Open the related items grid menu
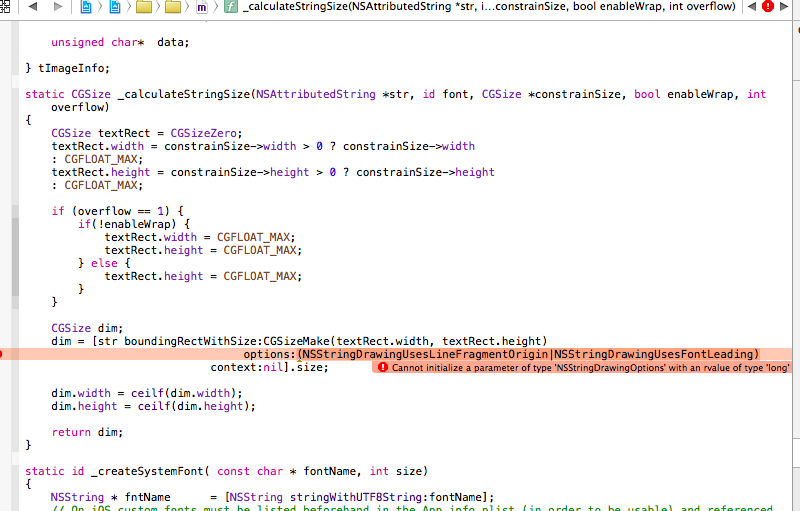800x511 pixels. (5, 7)
